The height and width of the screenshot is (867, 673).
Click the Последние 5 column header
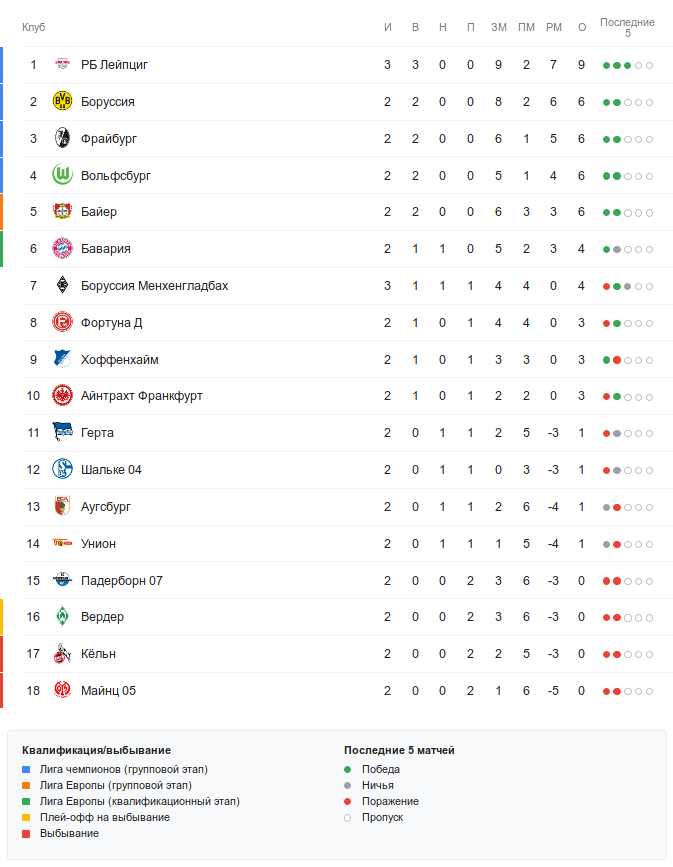click(x=627, y=27)
